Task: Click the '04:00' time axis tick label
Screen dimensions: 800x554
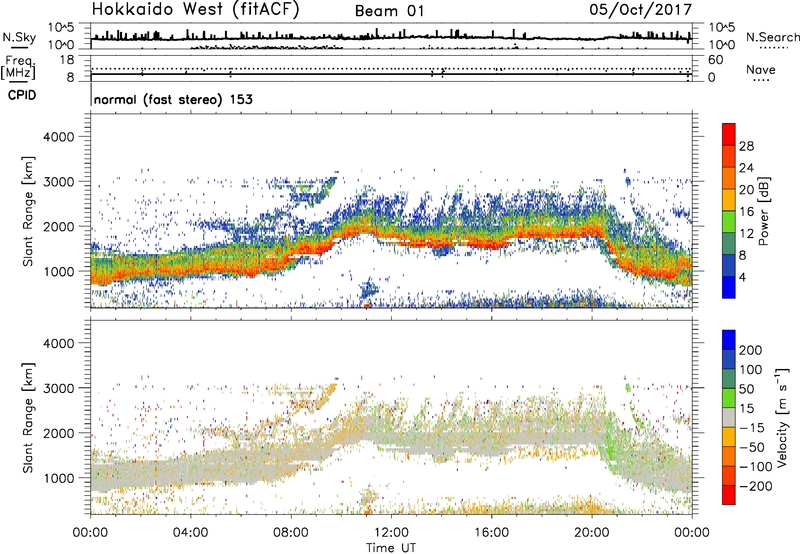Action: click(x=191, y=533)
